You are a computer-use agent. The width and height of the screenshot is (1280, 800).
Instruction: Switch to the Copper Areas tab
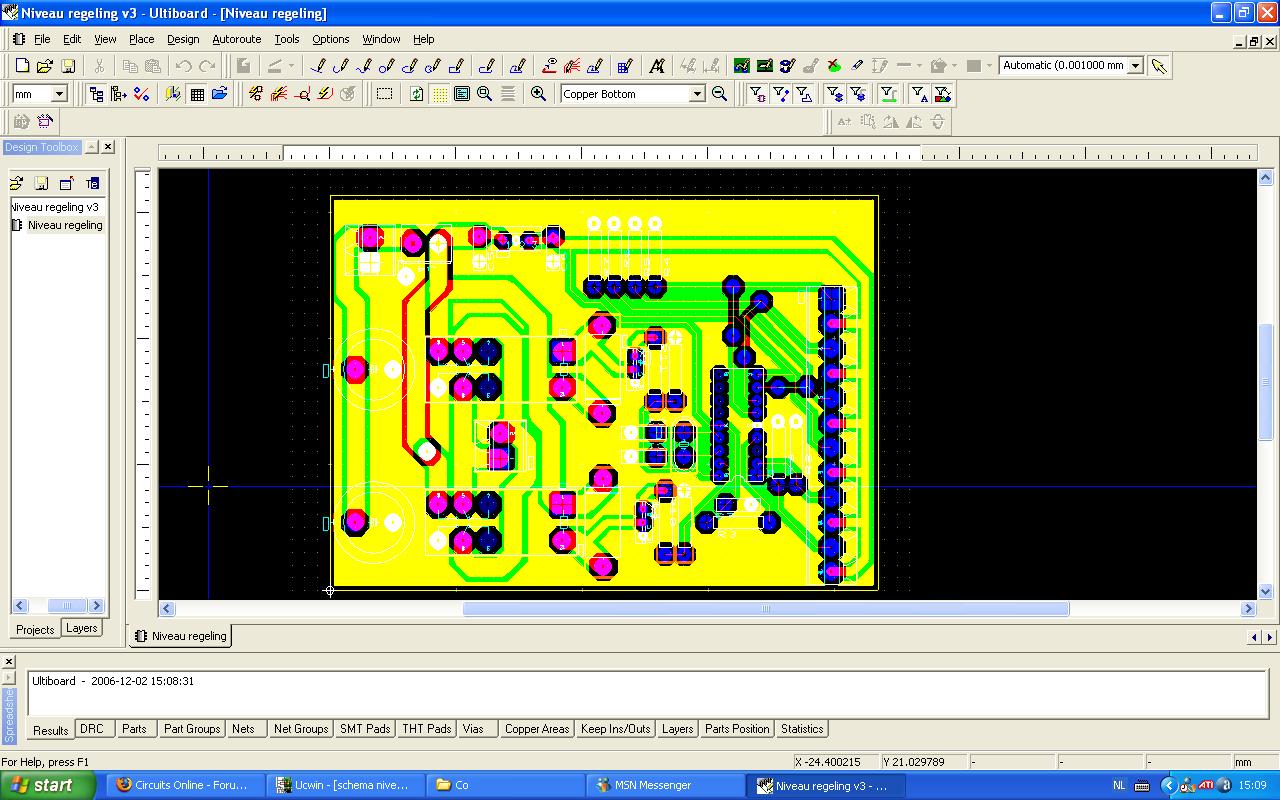click(x=536, y=729)
